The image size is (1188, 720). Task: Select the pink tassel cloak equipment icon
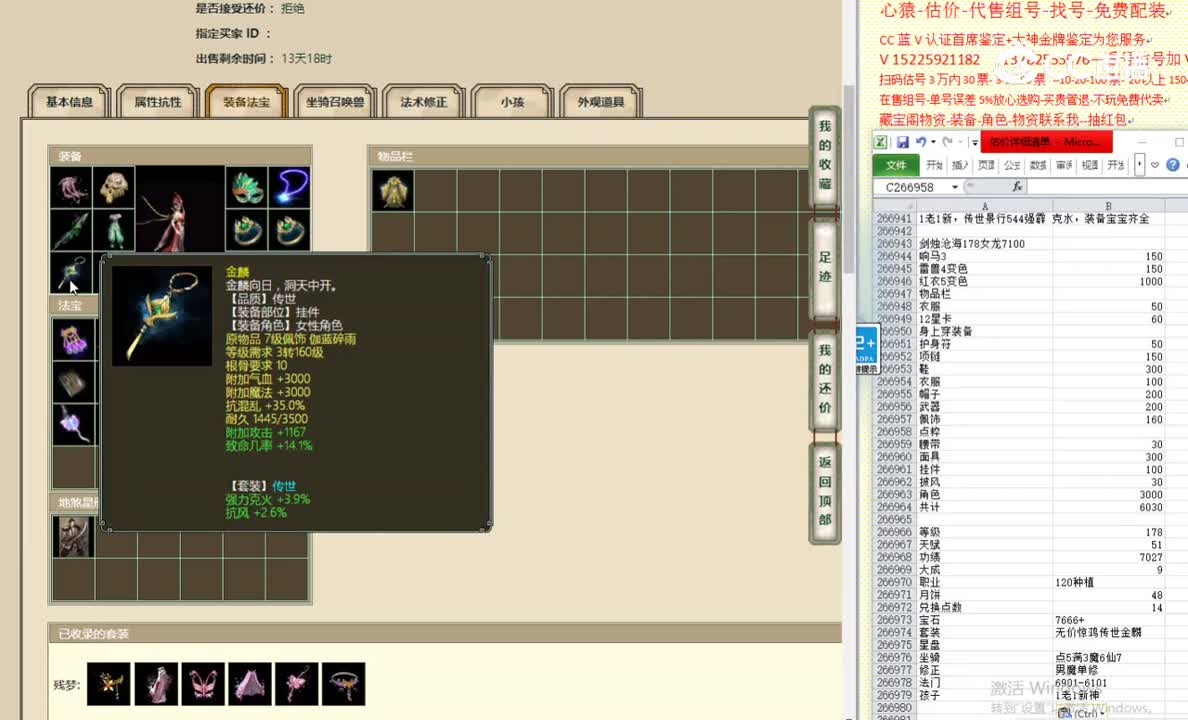(x=71, y=187)
